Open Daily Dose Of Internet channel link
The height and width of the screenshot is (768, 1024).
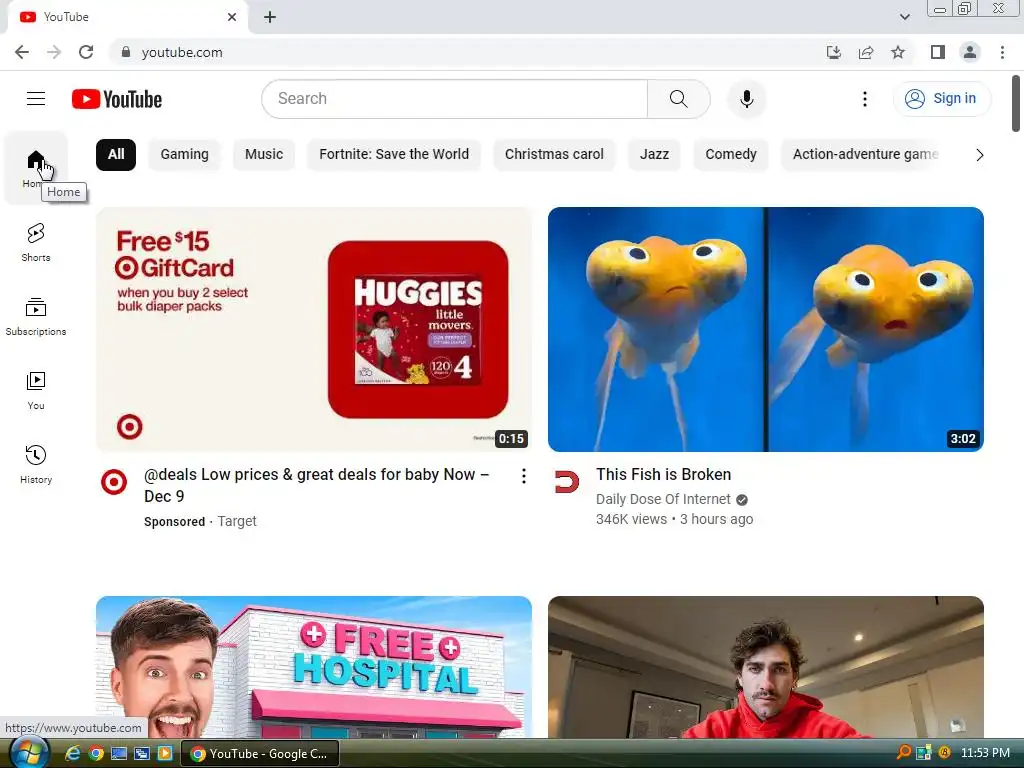point(663,499)
